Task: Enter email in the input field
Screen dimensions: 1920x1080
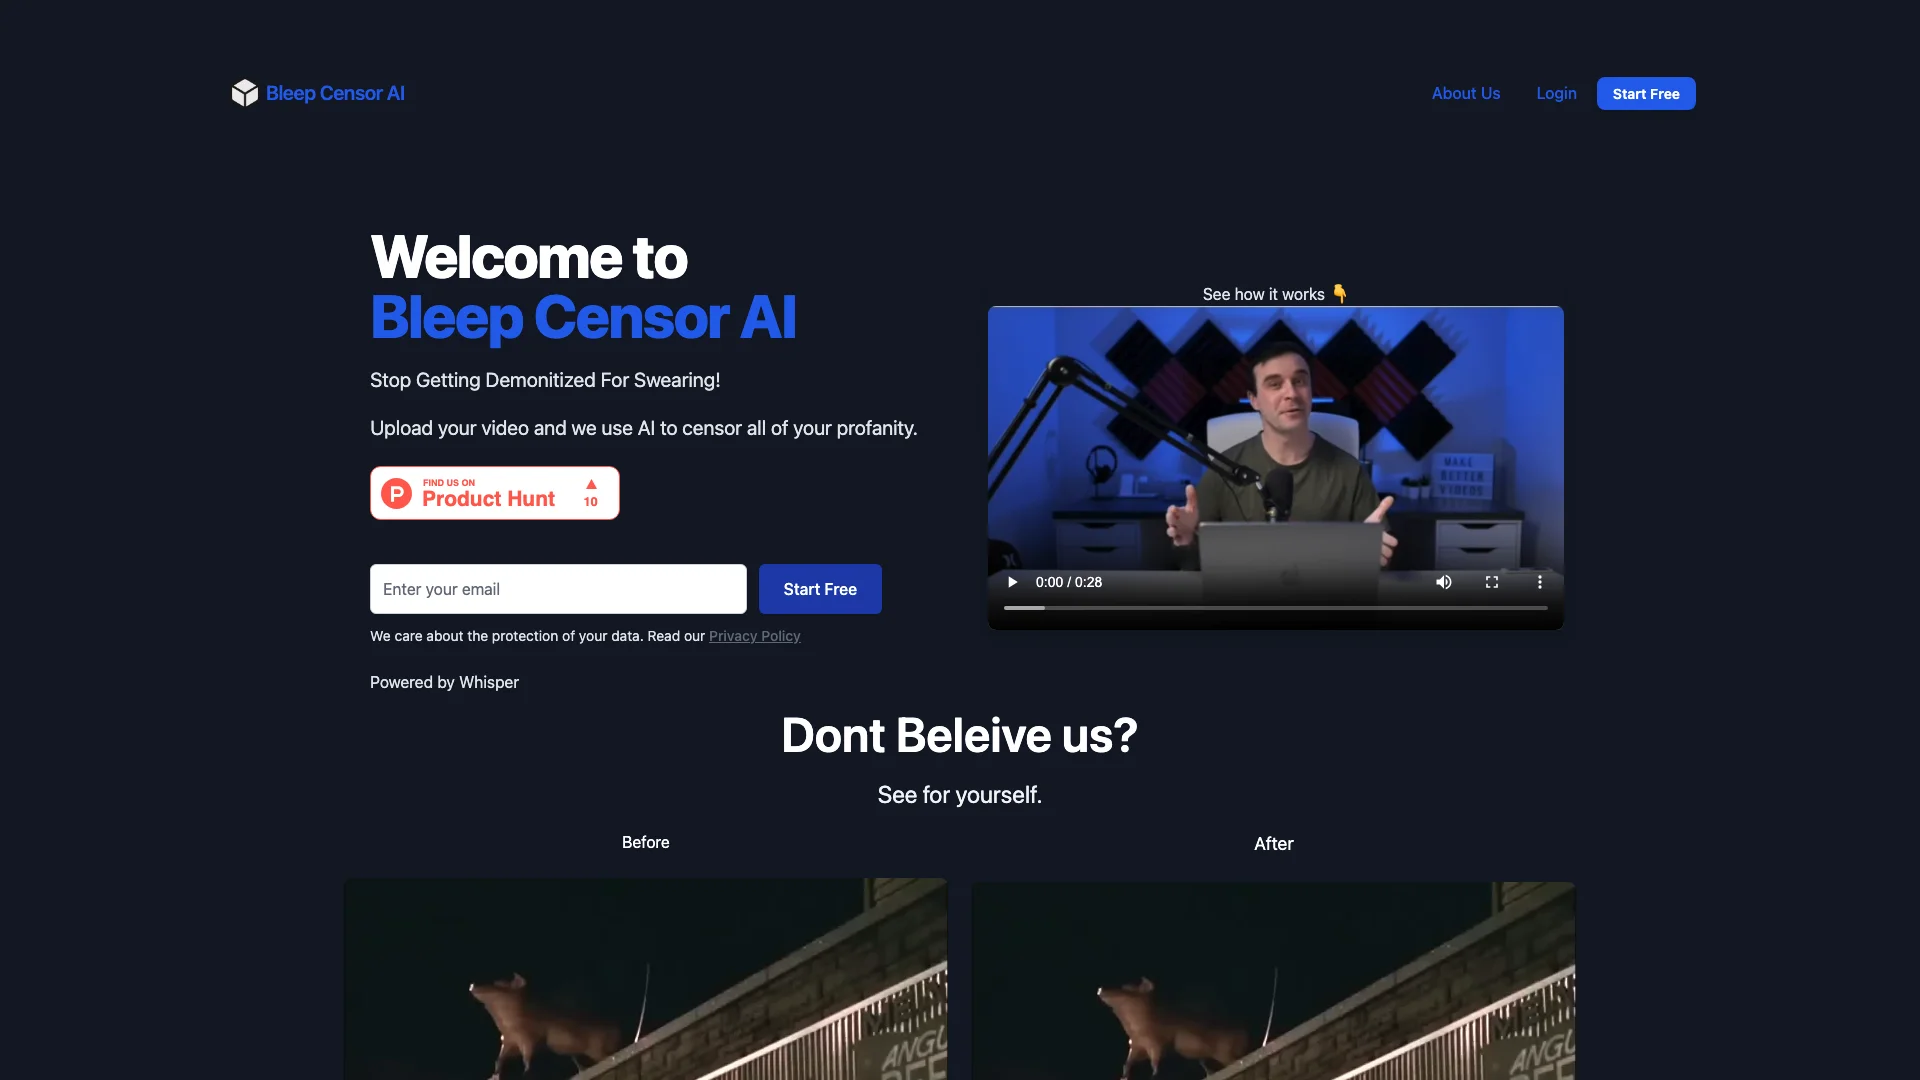Action: [556, 588]
